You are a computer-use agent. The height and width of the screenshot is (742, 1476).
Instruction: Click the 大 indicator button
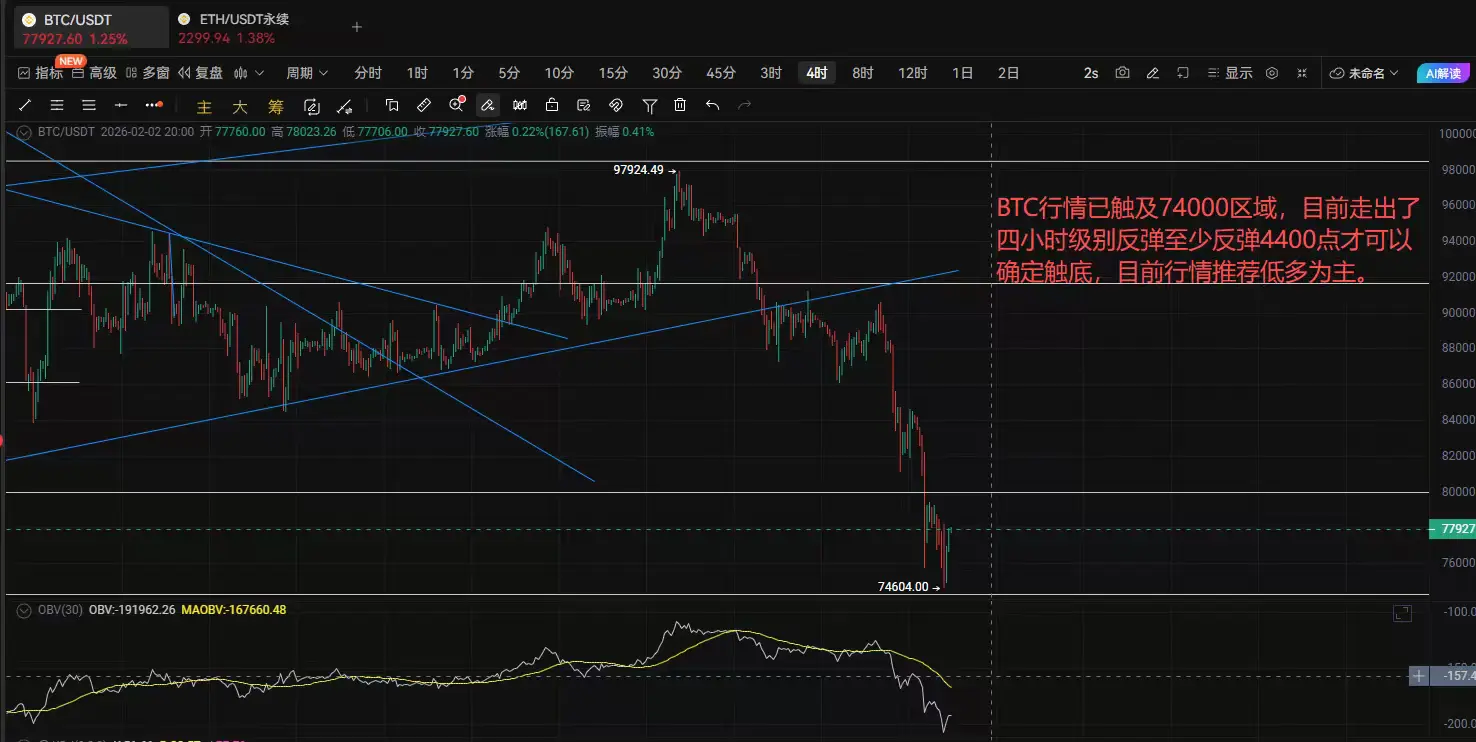tap(240, 106)
